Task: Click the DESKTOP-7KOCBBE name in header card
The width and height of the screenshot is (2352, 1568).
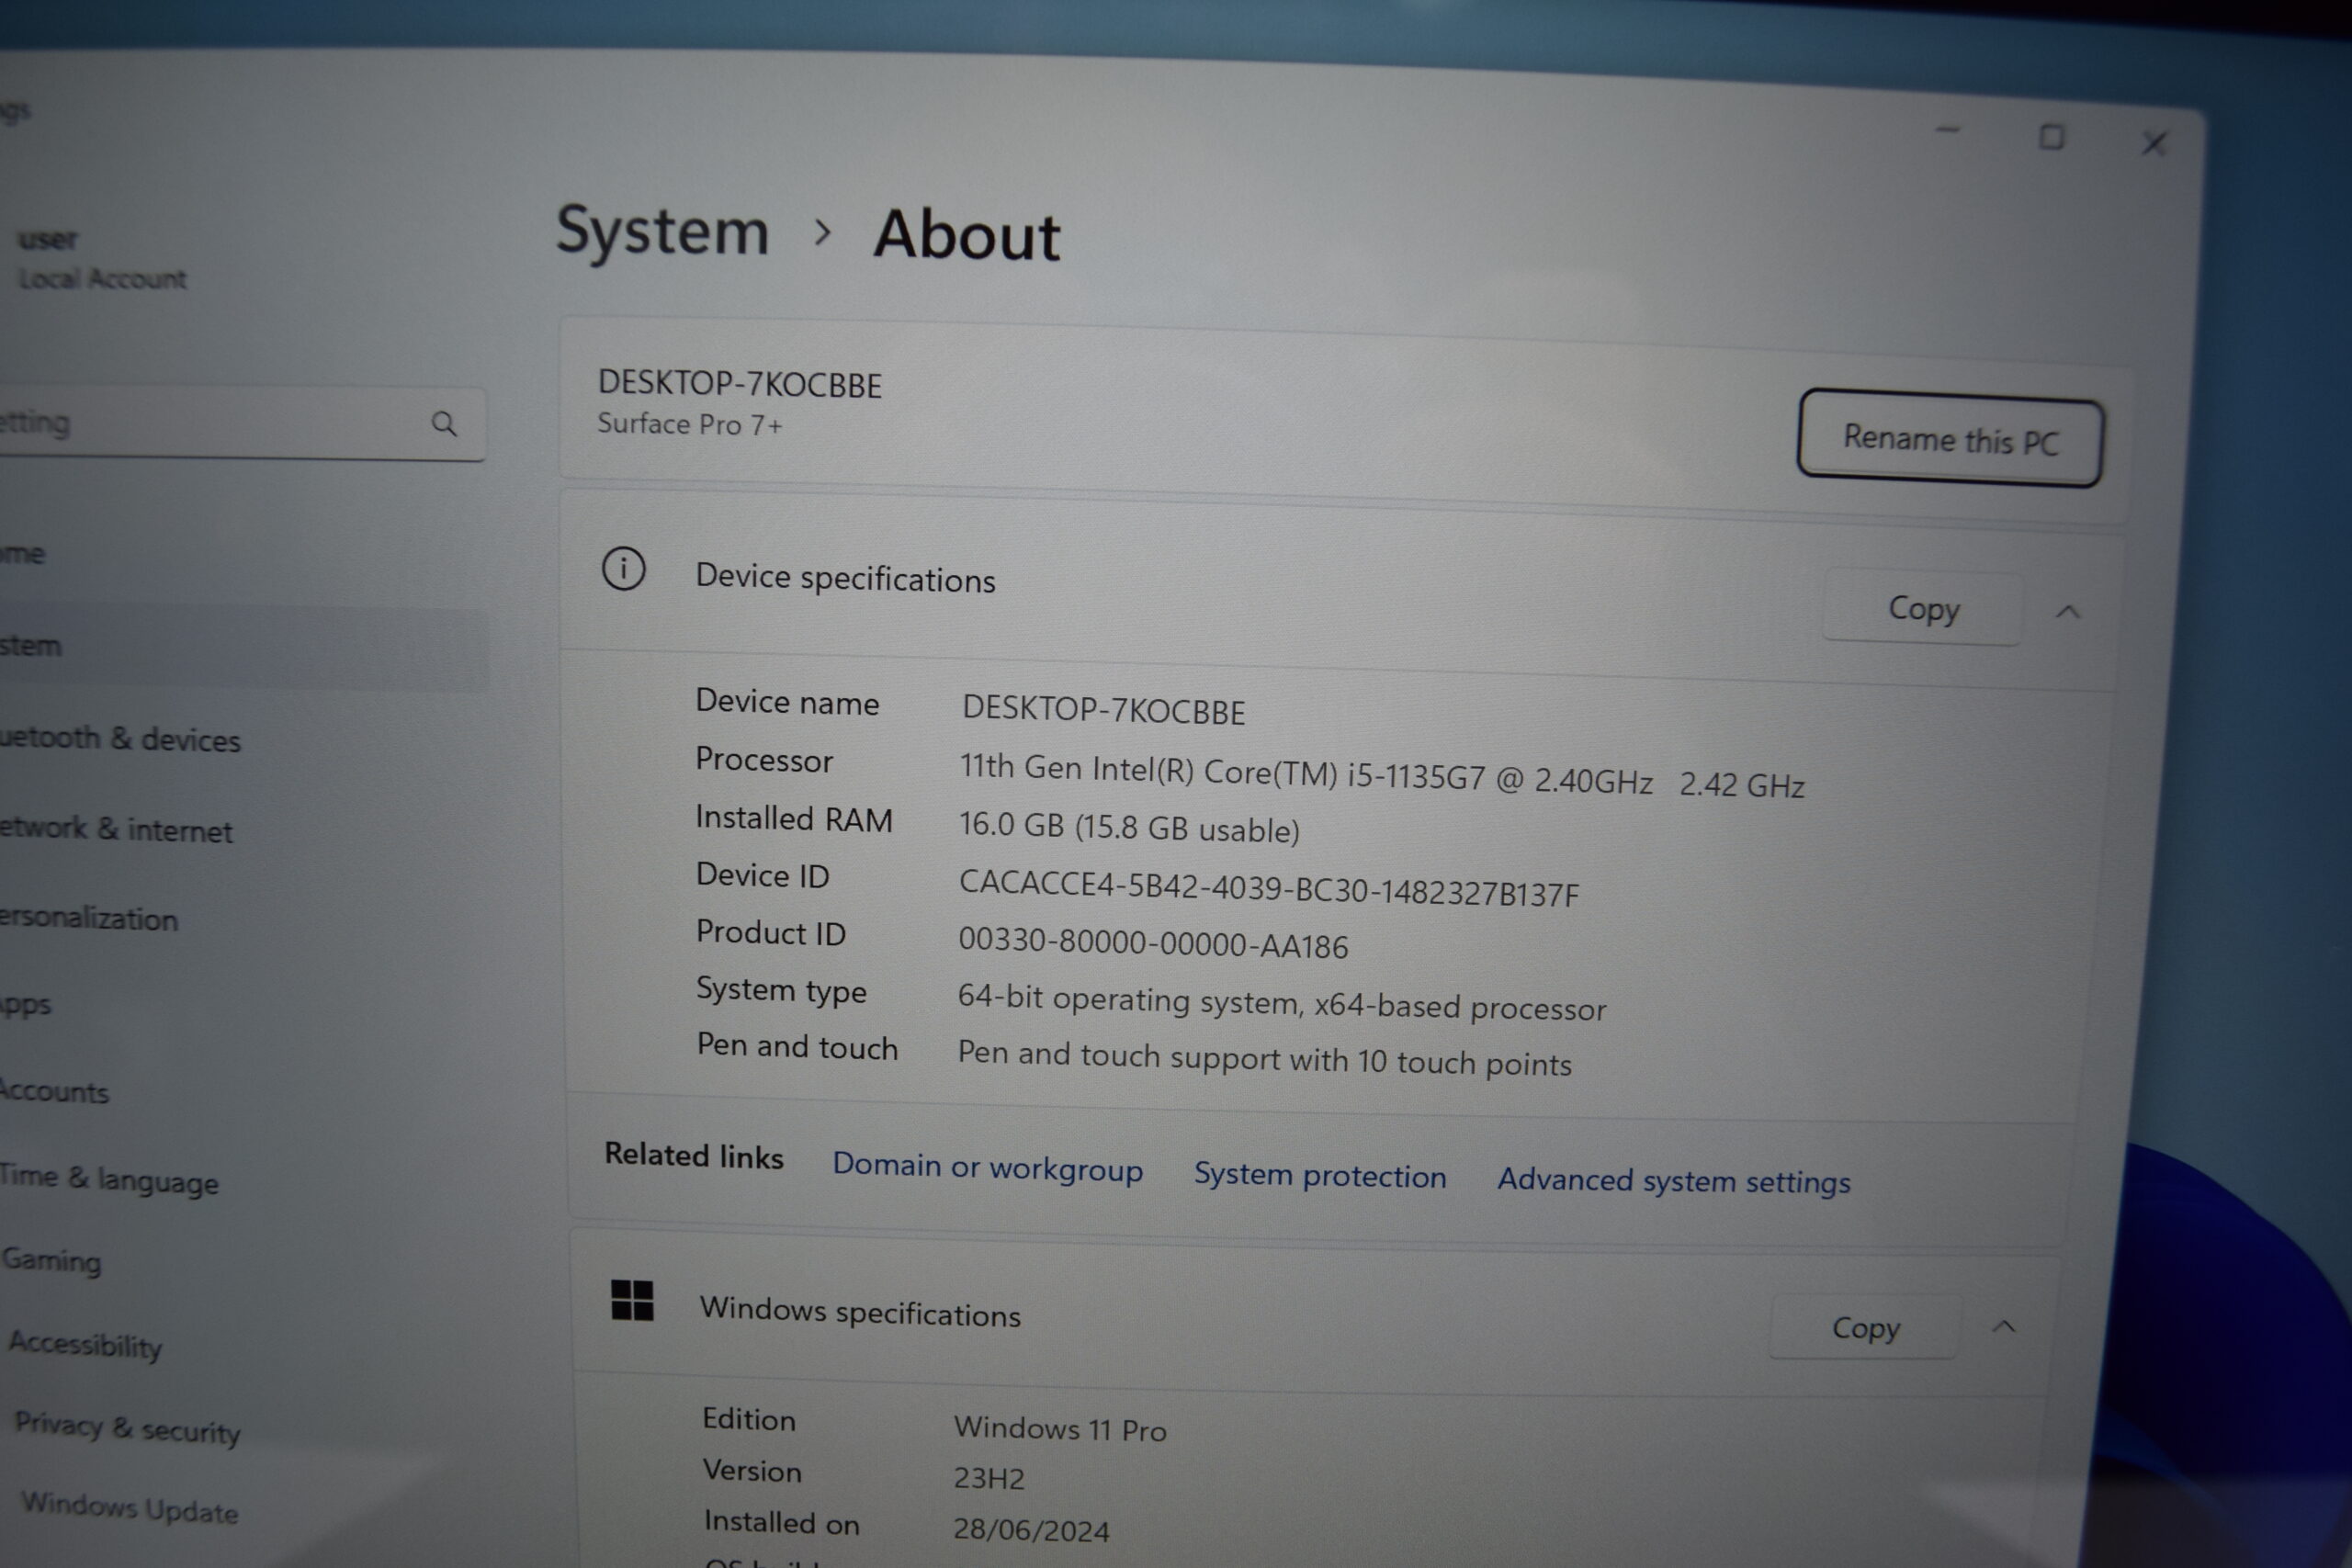Action: (739, 385)
